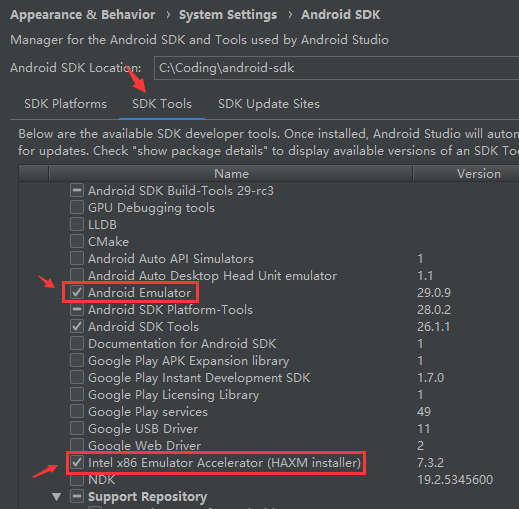Open the SDK Update Sites tab

(269, 104)
